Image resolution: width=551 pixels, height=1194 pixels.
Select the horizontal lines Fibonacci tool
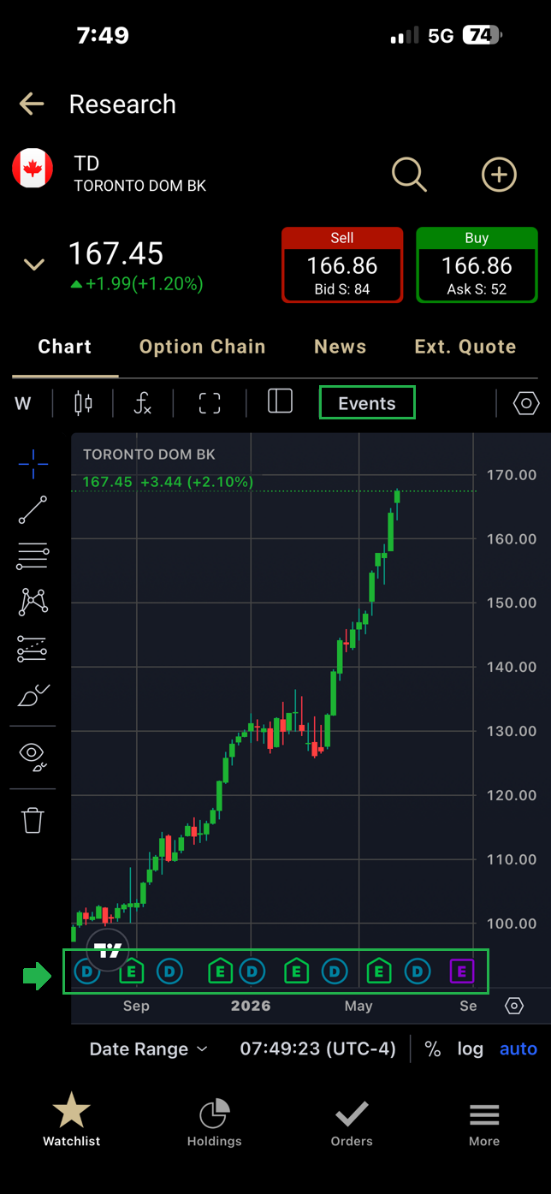[33, 558]
